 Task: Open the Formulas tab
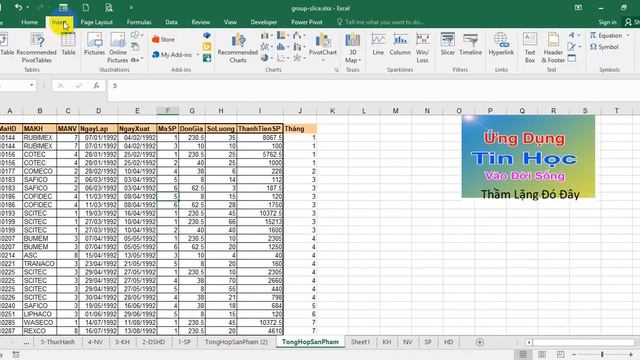tap(139, 22)
